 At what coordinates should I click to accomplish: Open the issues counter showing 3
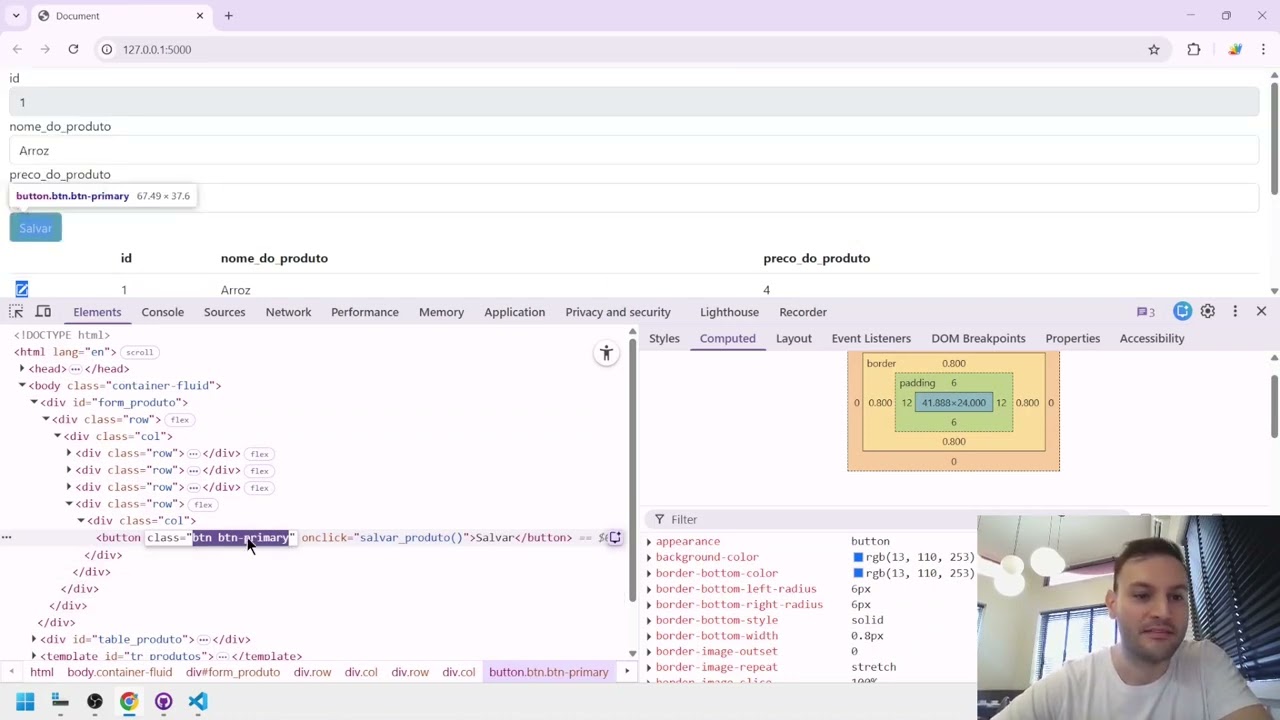[1146, 312]
